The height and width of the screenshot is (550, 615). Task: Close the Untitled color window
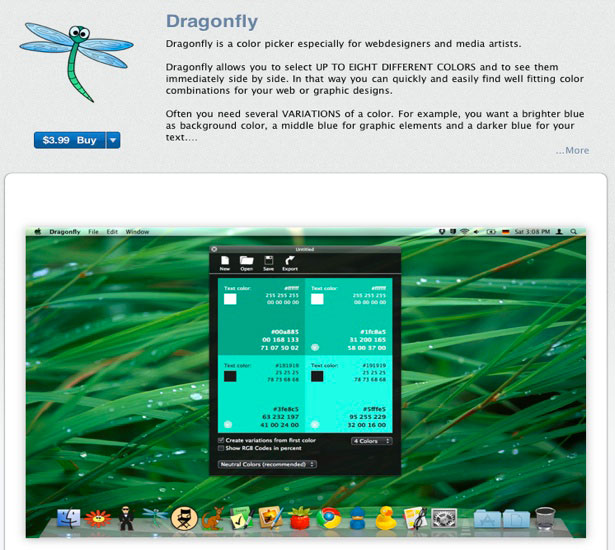coord(214,249)
